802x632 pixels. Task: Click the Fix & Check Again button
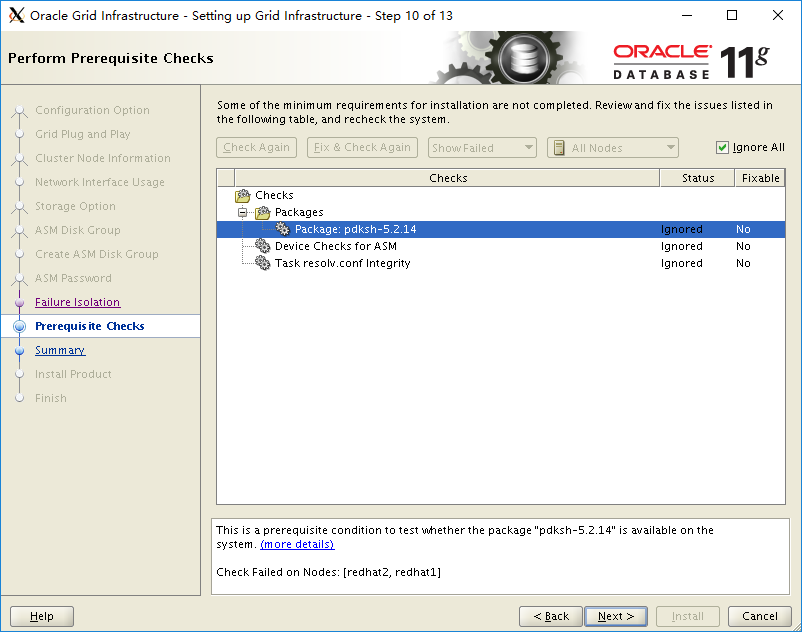coord(362,148)
